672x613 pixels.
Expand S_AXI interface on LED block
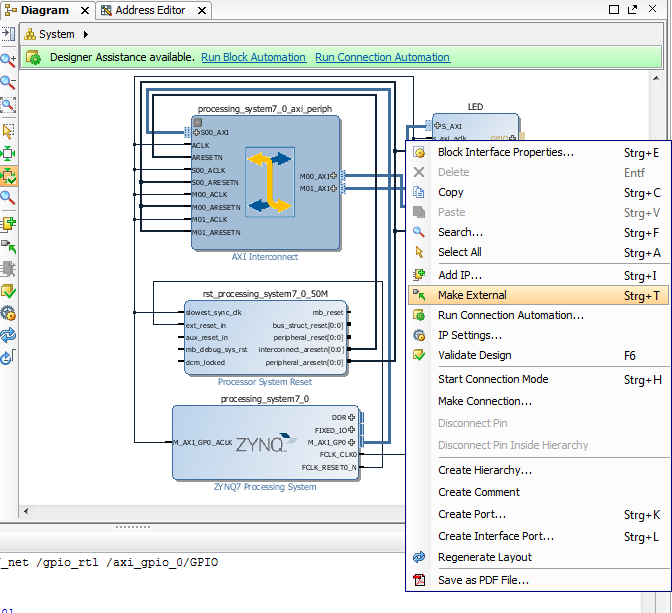(437, 126)
